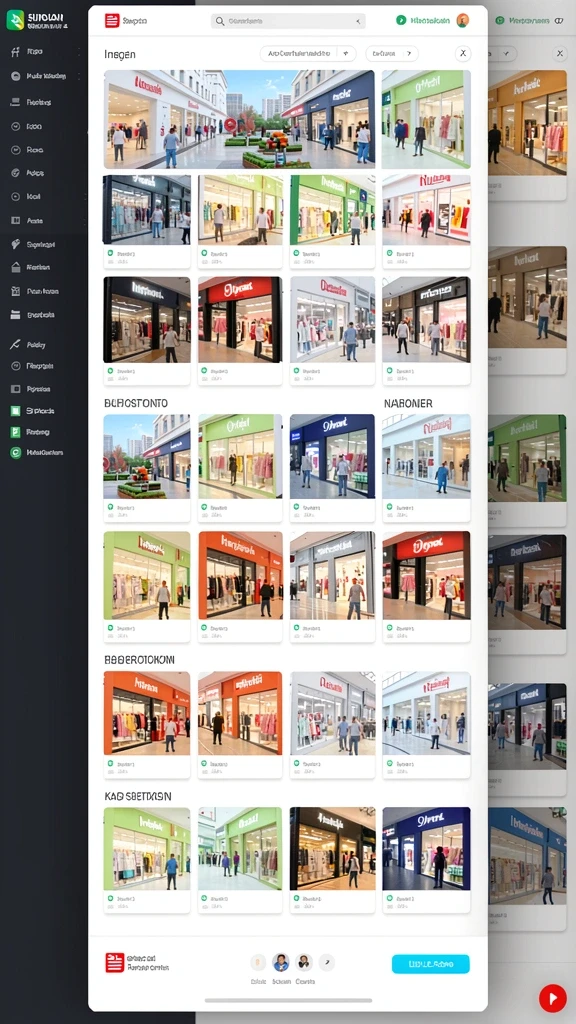This screenshot has height=1024, width=576.
Task: Click the username text in the background window header
Action: tap(528, 20)
